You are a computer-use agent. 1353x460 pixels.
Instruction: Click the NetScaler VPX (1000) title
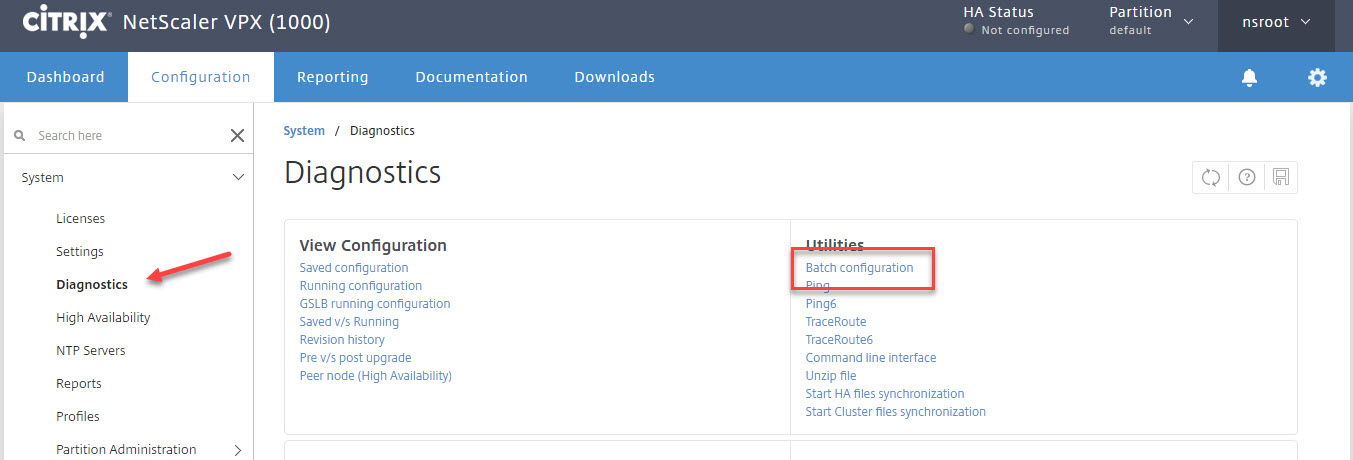point(226,21)
